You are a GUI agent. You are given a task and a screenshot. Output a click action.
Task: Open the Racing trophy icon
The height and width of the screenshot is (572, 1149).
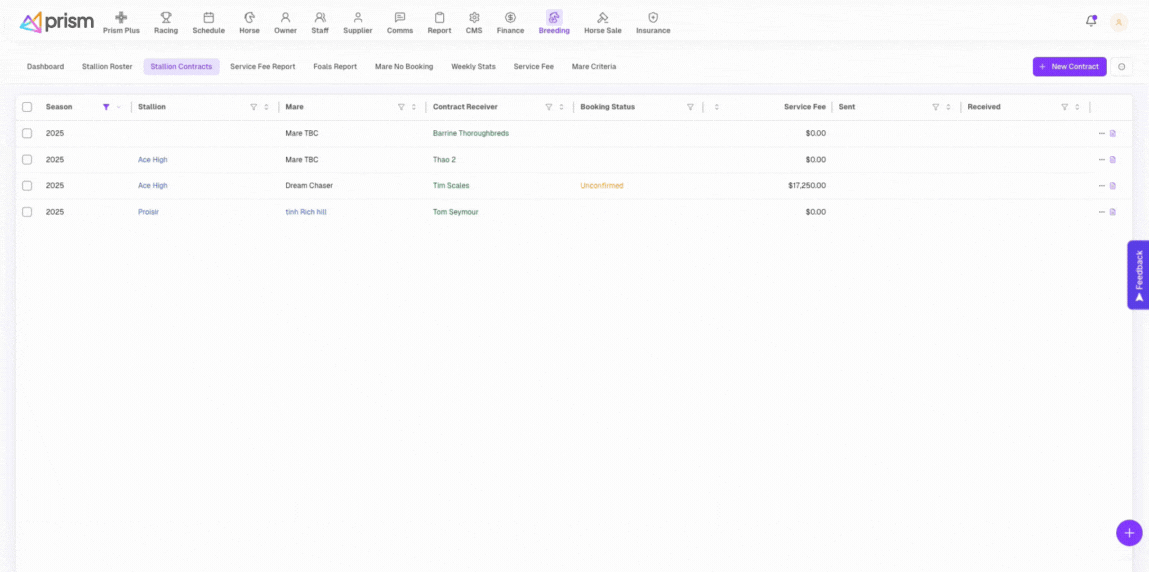166,18
